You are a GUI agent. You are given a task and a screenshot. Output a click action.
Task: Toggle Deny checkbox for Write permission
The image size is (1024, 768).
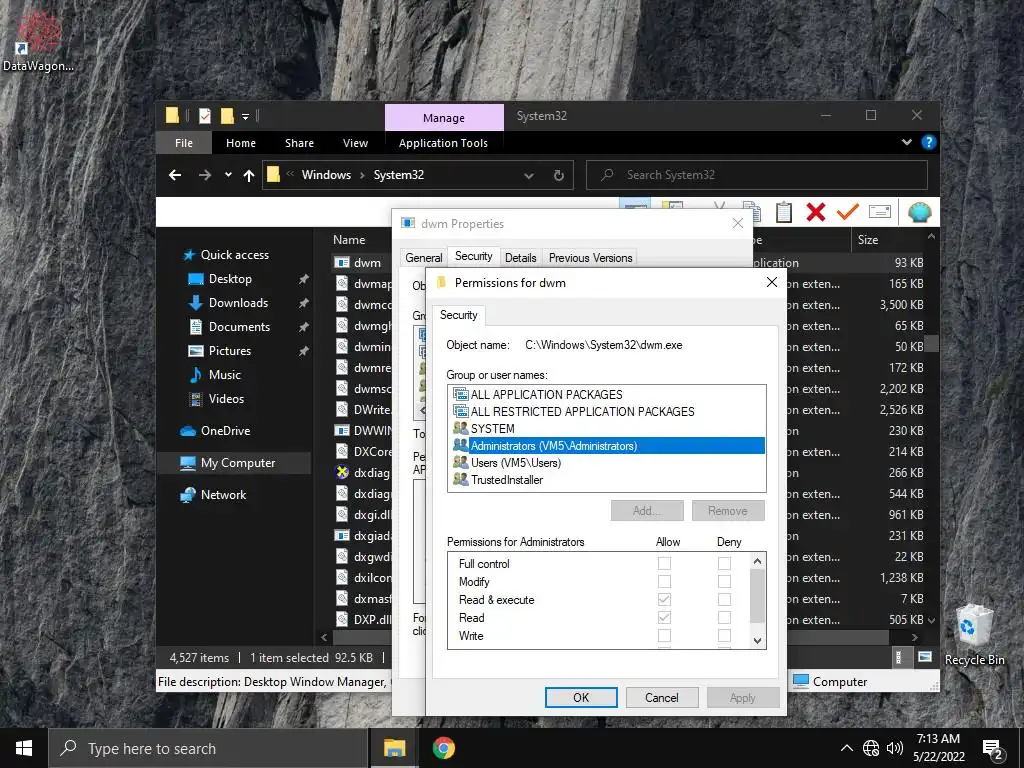click(x=724, y=635)
